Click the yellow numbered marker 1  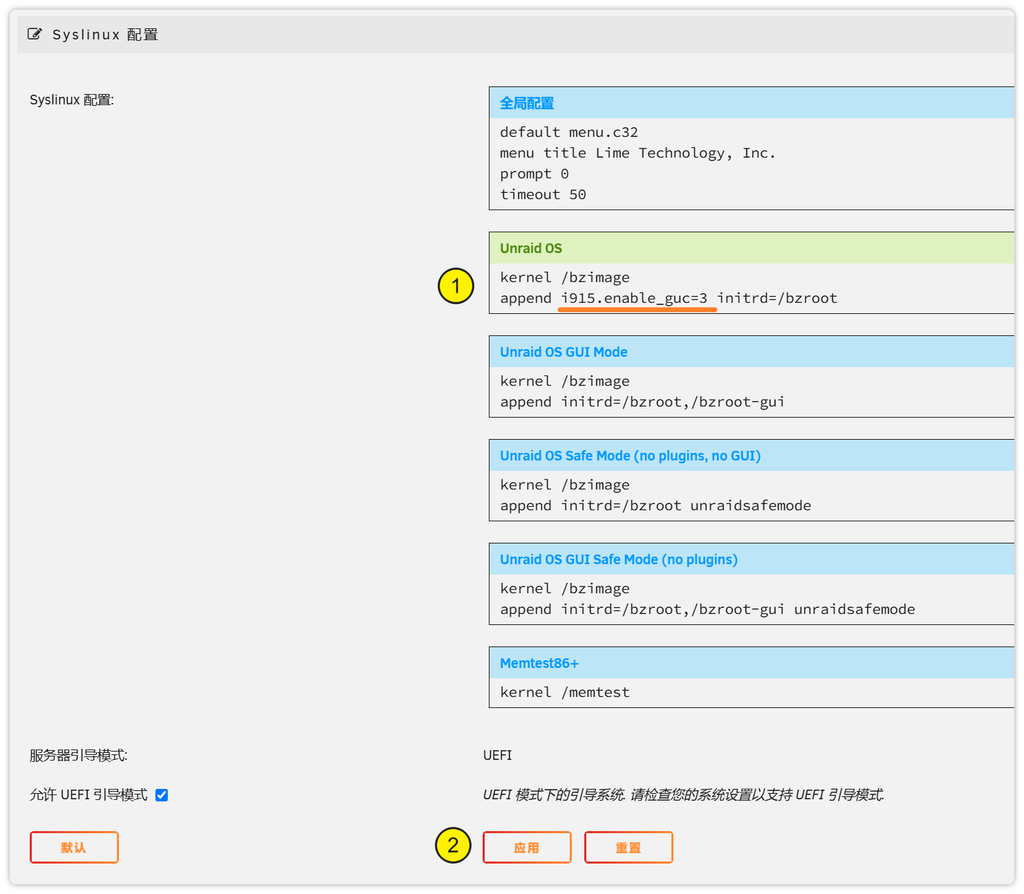click(456, 288)
